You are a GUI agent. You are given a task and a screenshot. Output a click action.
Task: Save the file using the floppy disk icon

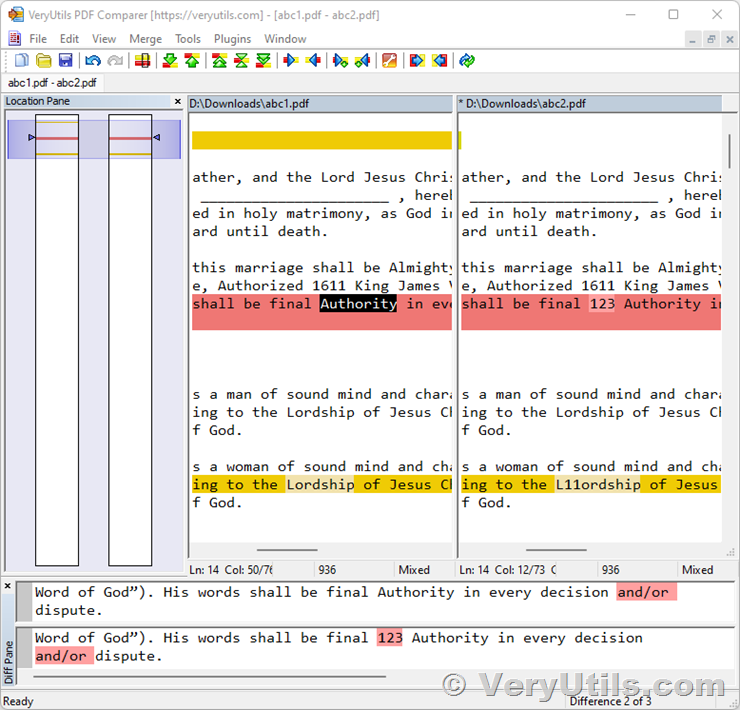pyautogui.click(x=66, y=60)
